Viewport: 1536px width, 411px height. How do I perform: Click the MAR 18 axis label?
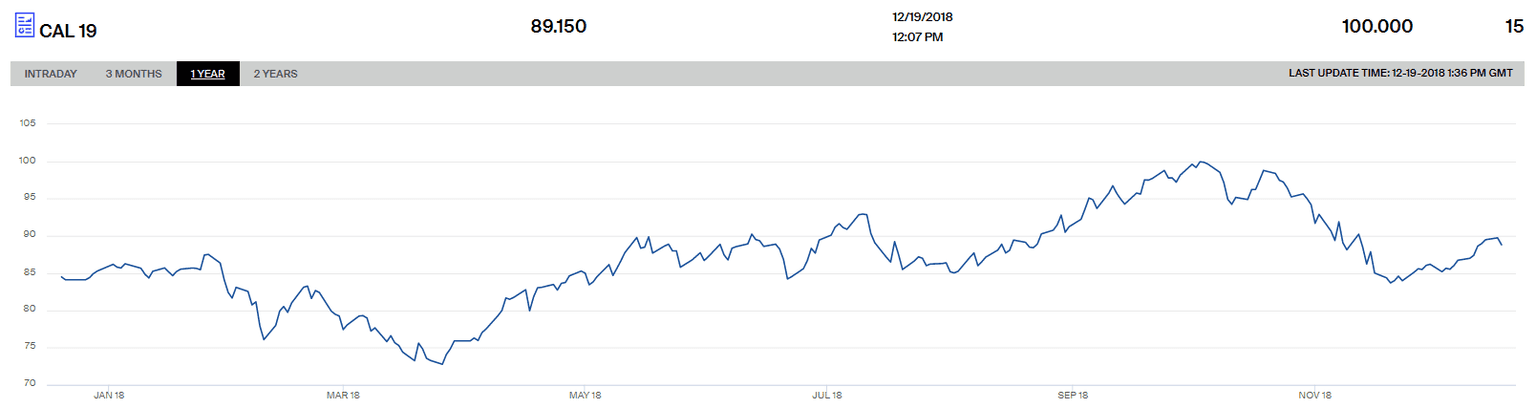(x=343, y=396)
